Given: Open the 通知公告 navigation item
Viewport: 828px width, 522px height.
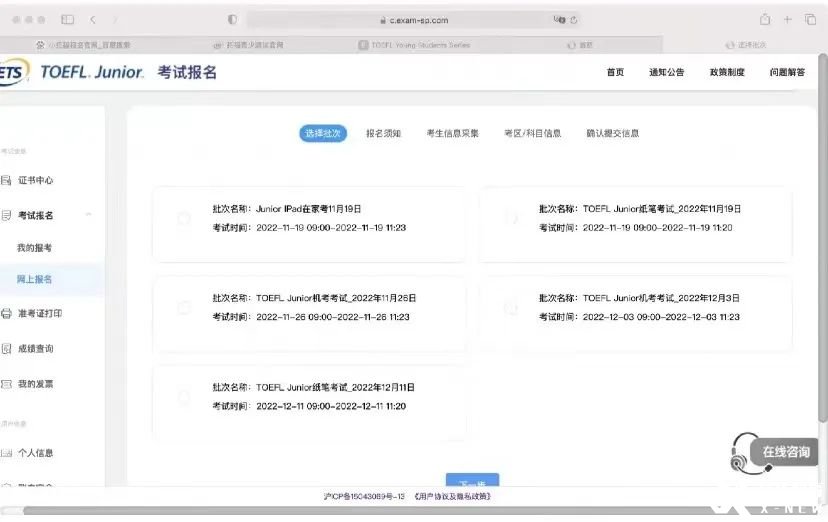Looking at the screenshot, I should (x=666, y=72).
